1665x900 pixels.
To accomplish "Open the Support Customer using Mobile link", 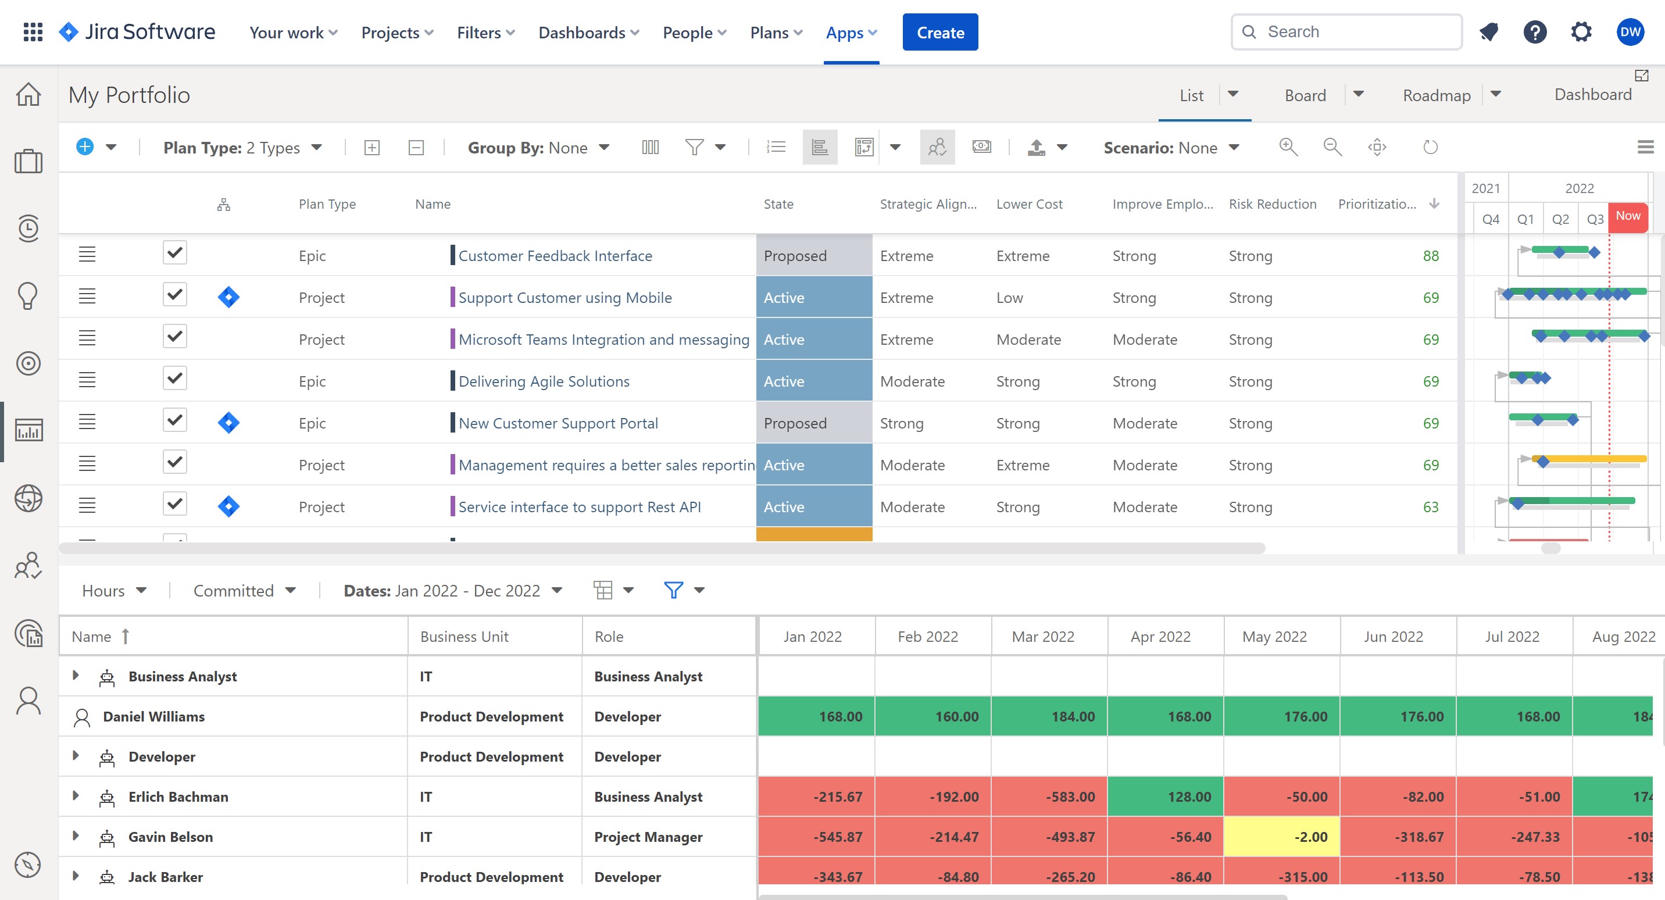I will click(x=565, y=297).
